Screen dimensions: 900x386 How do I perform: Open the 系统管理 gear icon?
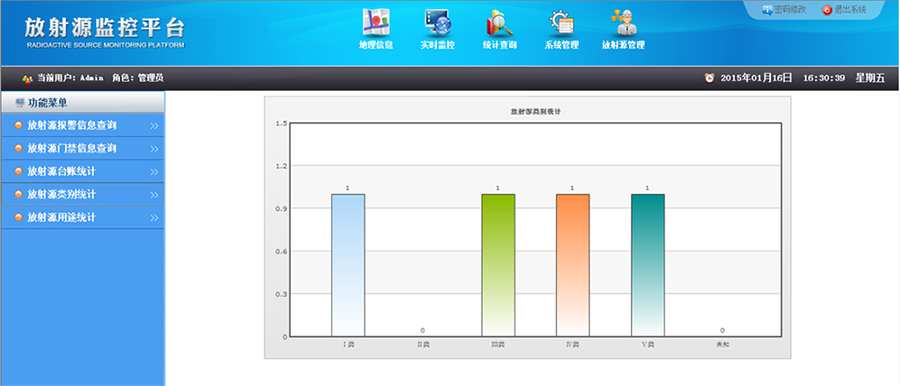click(561, 23)
